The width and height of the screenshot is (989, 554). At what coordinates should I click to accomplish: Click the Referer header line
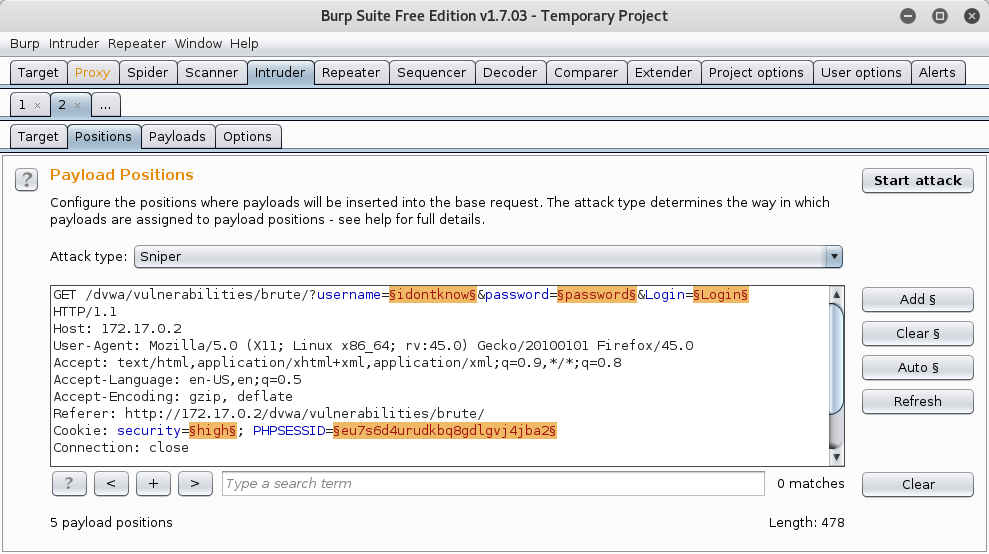tap(269, 414)
